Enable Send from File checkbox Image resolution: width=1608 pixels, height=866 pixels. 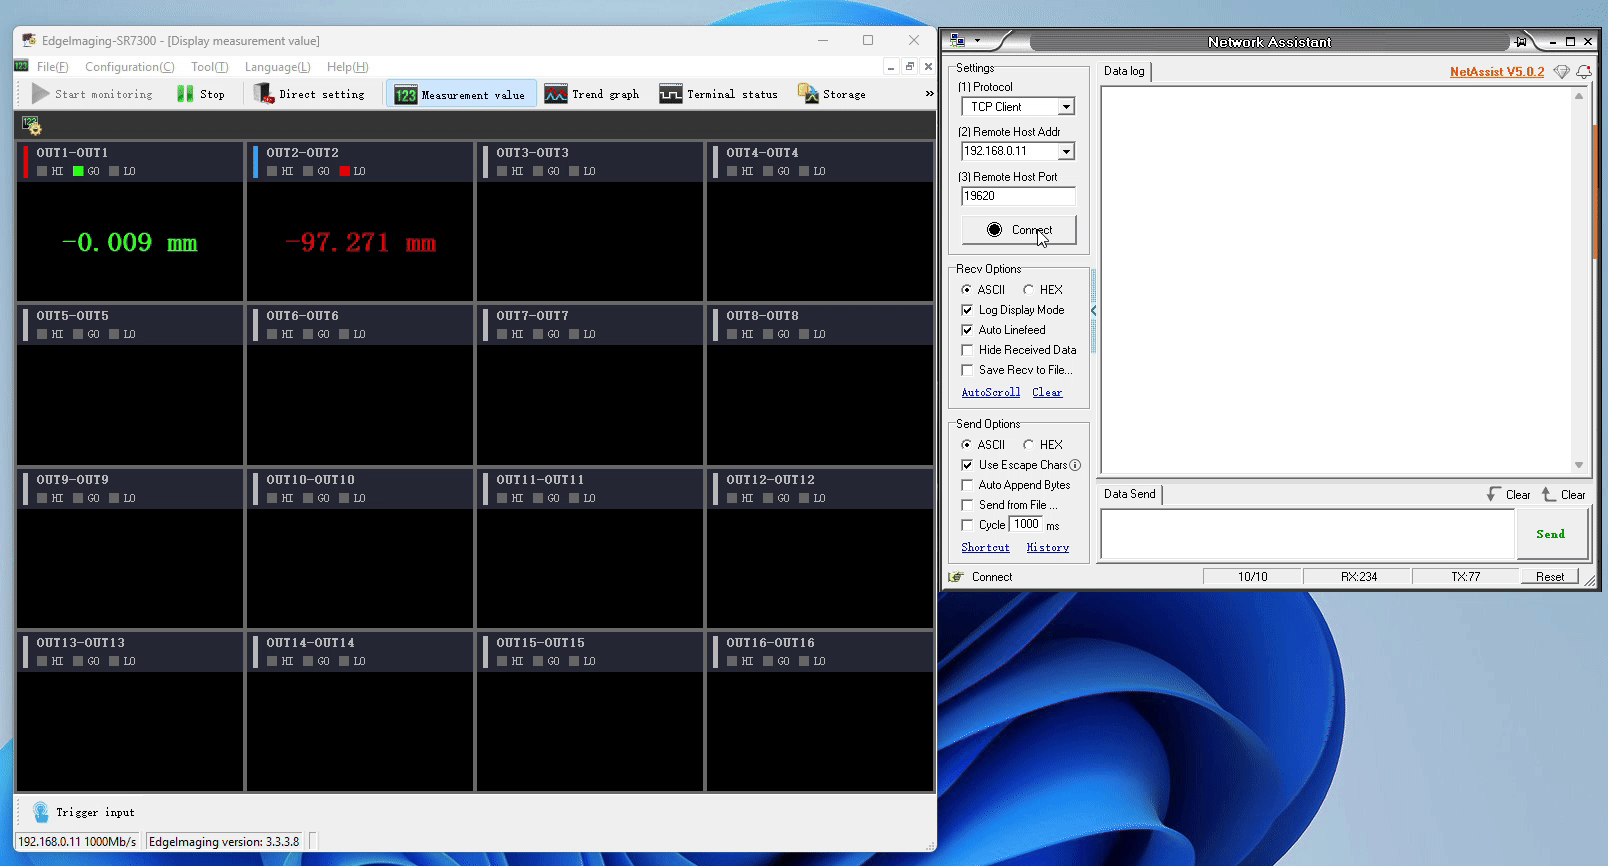click(967, 505)
